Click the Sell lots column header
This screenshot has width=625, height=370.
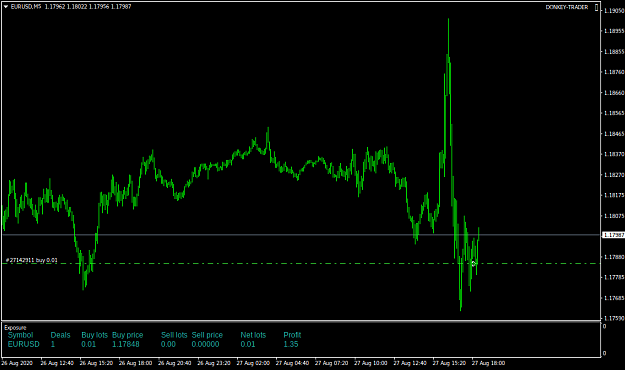(174, 335)
